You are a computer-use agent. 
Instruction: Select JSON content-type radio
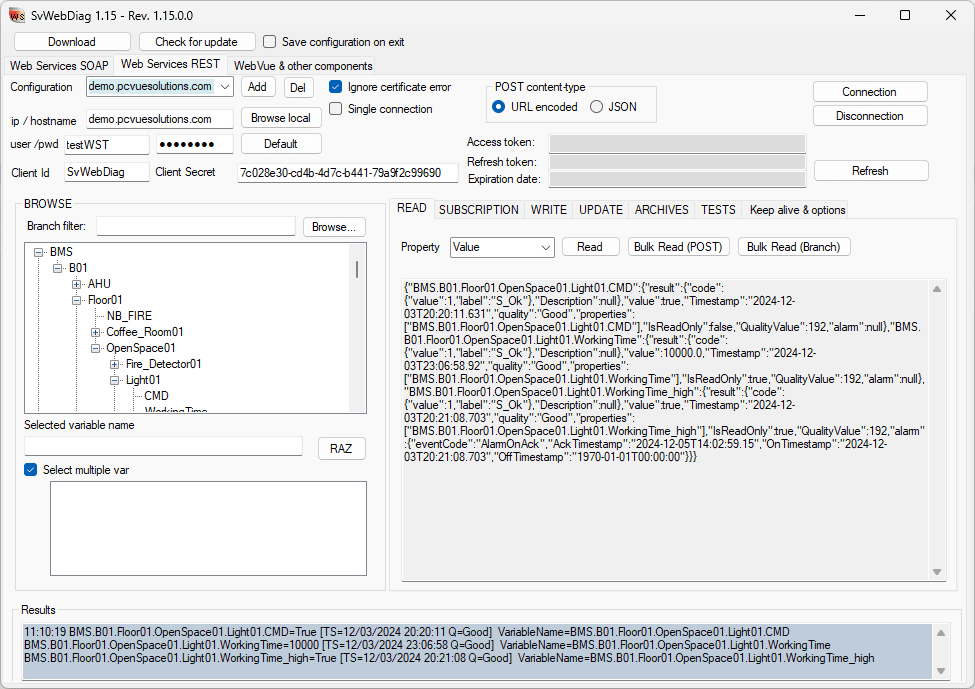click(x=596, y=107)
